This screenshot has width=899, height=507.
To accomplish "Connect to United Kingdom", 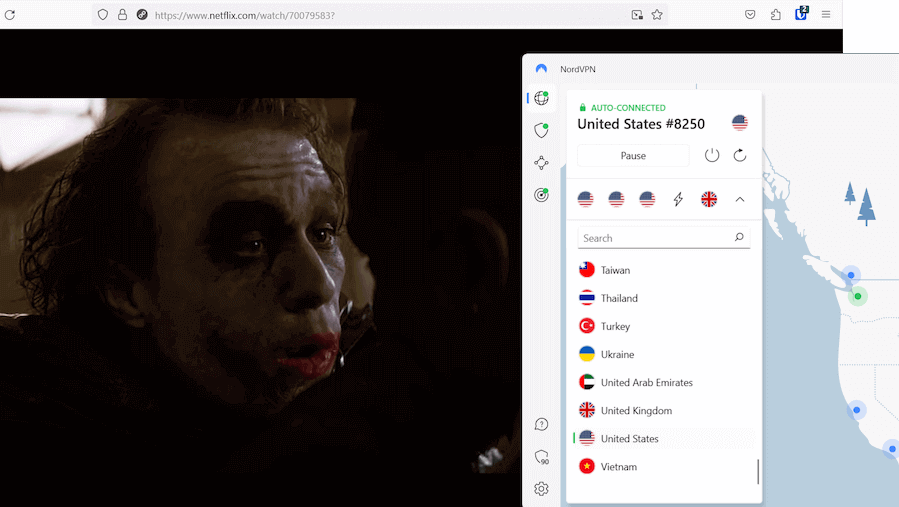I will point(664,411).
